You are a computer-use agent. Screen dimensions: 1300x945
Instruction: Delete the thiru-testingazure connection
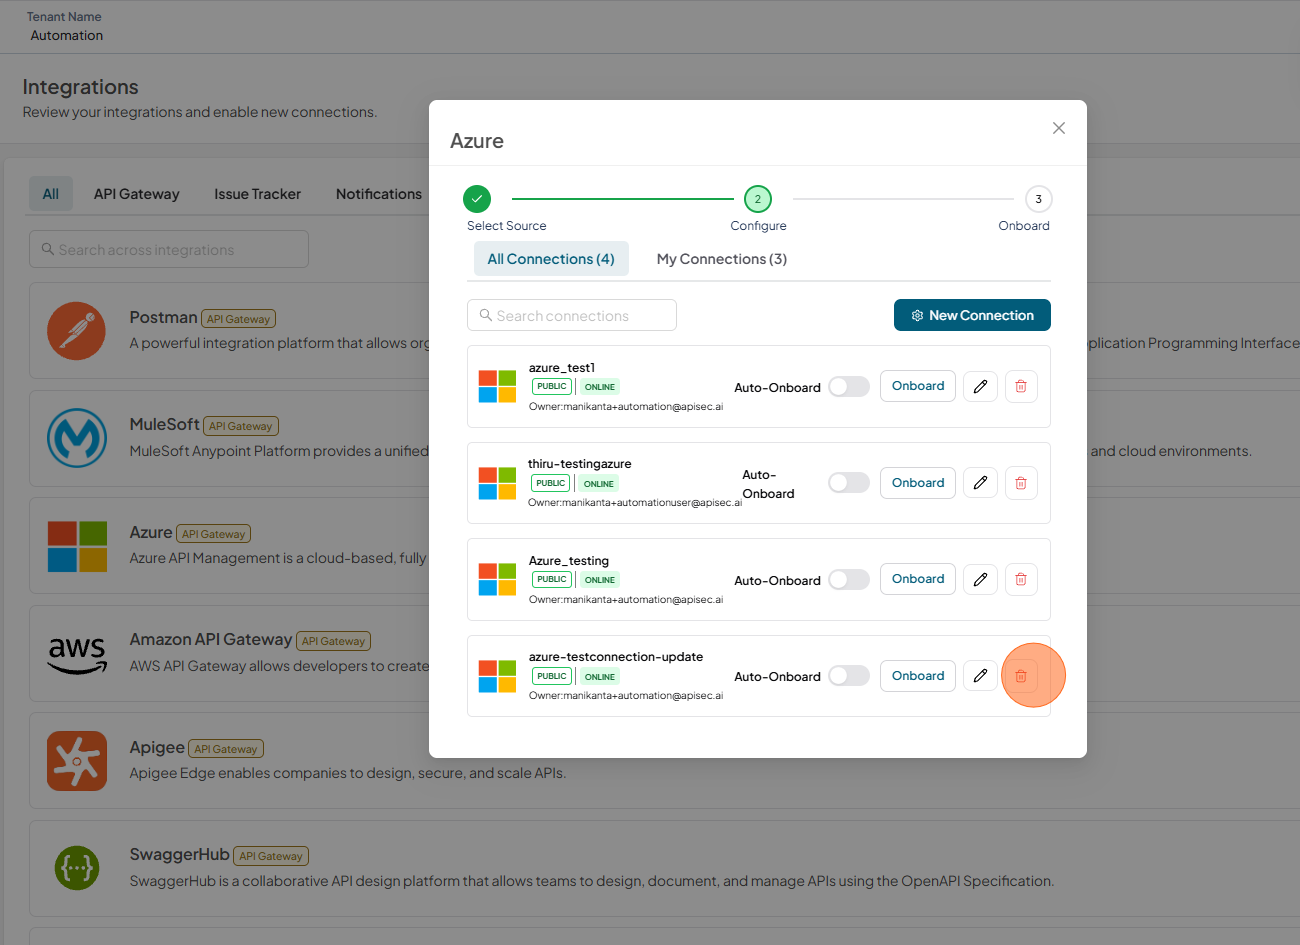point(1021,483)
